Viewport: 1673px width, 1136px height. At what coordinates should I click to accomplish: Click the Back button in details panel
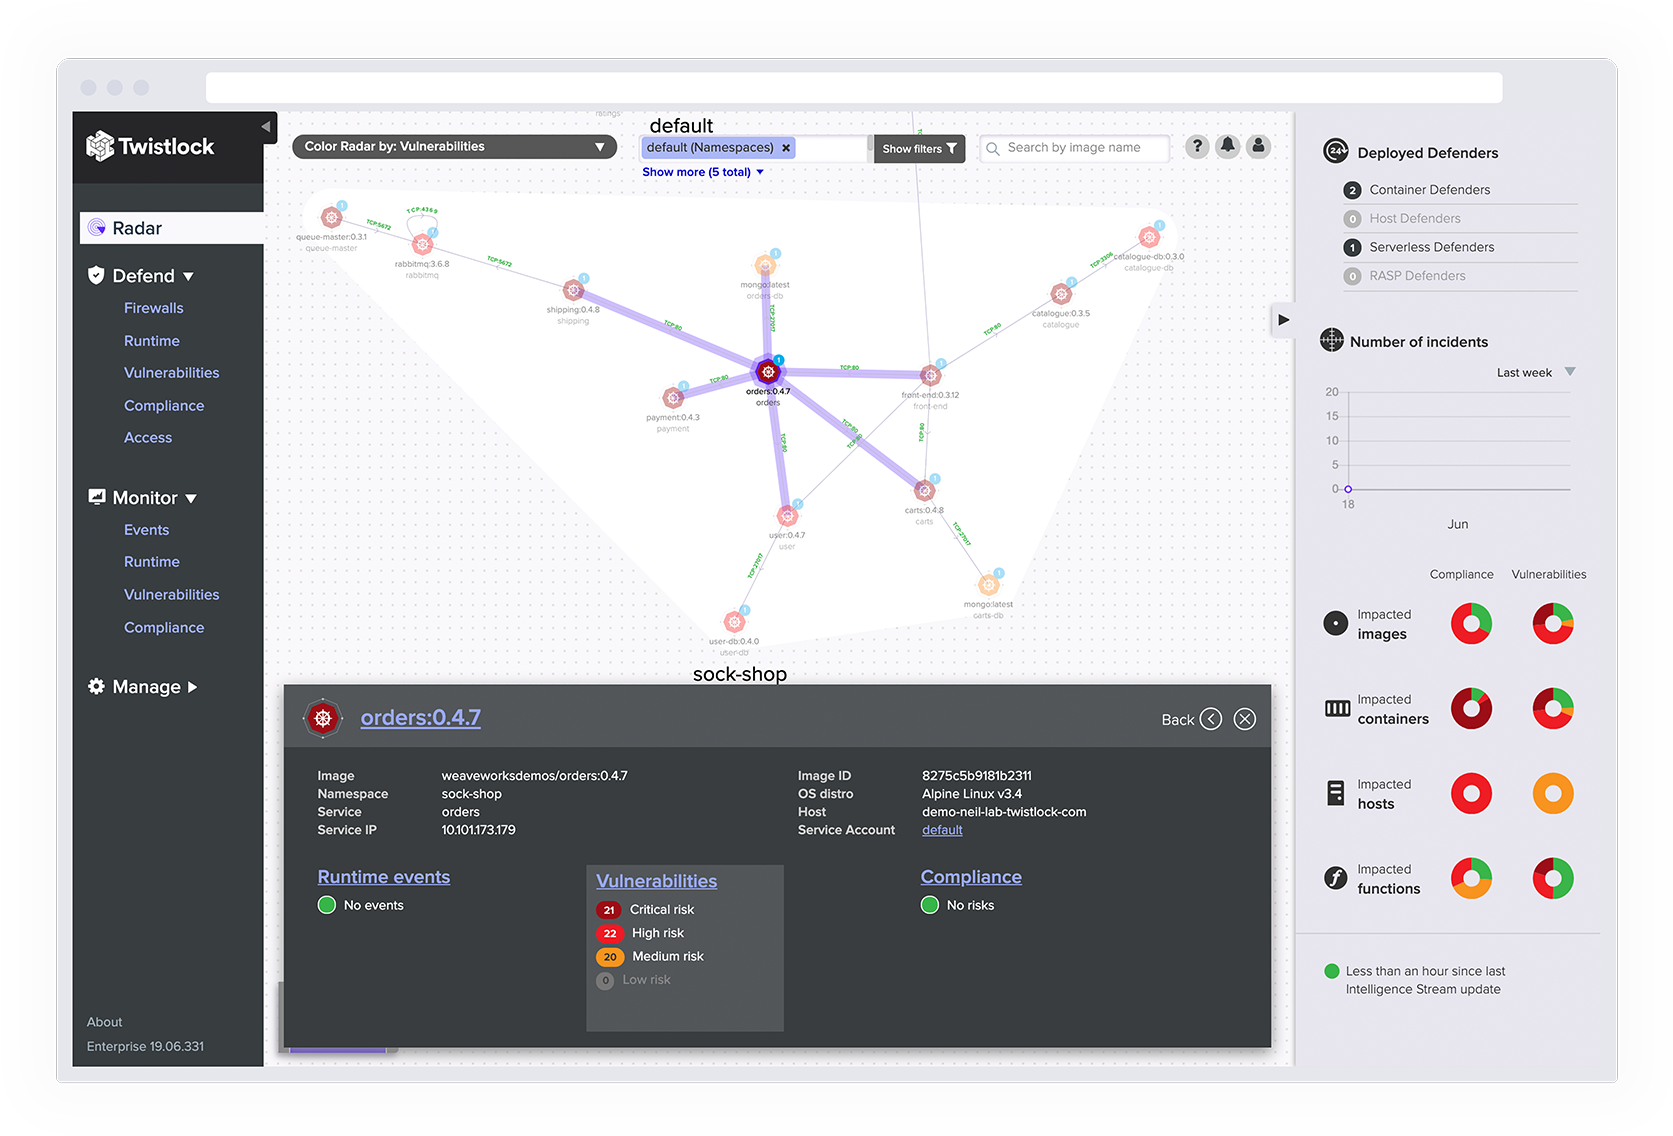click(x=1191, y=719)
